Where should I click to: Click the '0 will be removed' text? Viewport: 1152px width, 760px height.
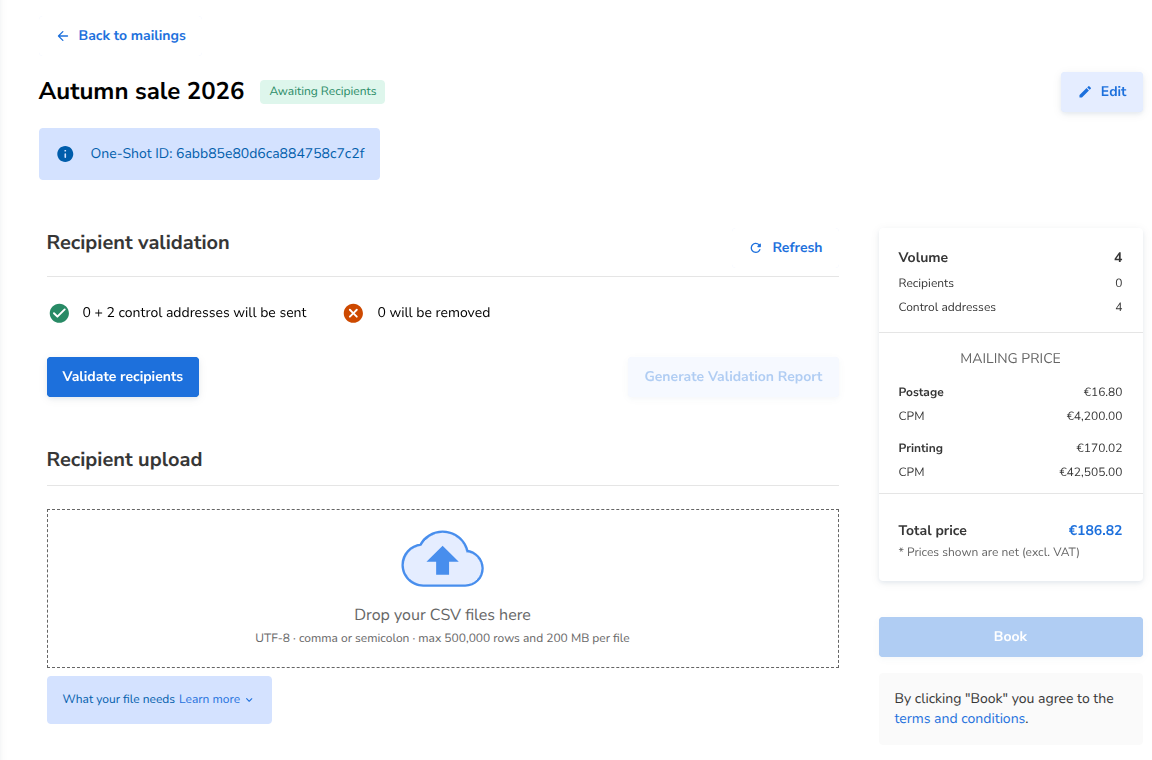pos(433,312)
